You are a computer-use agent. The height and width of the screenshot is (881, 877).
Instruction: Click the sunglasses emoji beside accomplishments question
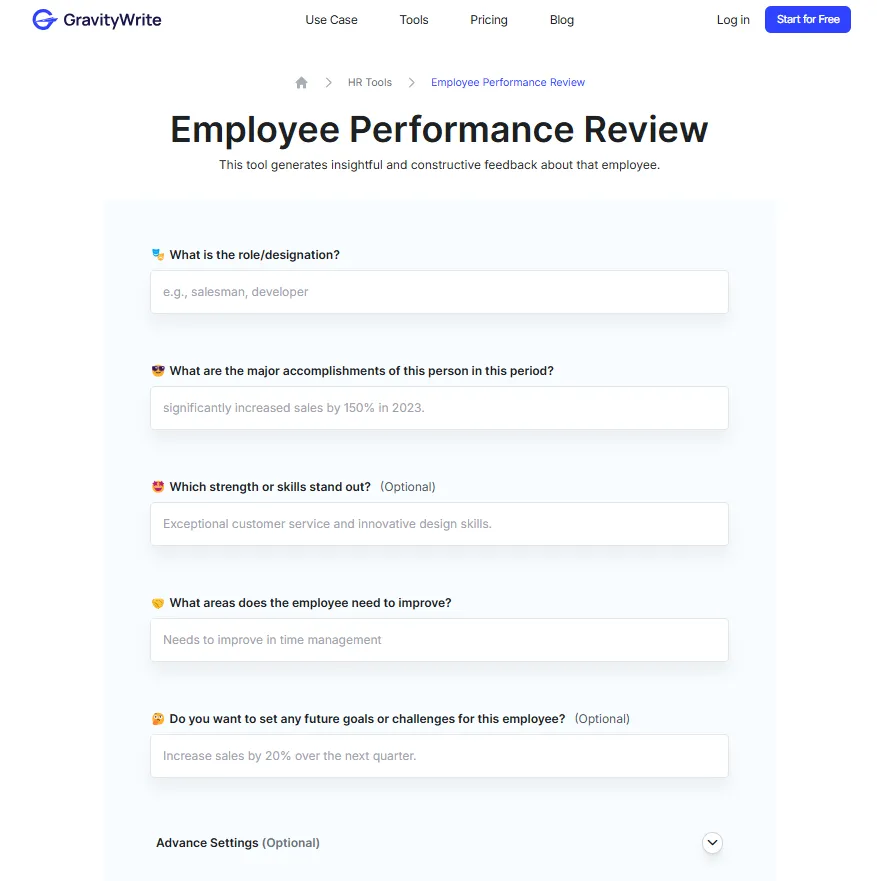click(158, 370)
